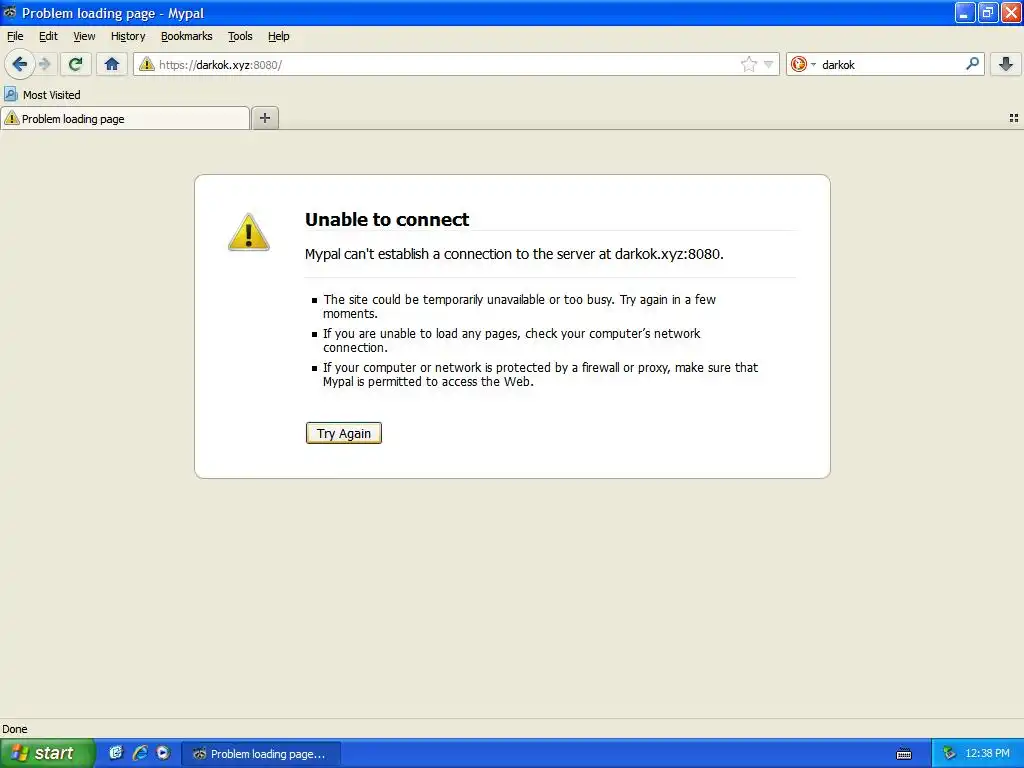Viewport: 1024px width, 768px height.
Task: Launch Internet Explorer from quick launch
Action: click(140, 753)
